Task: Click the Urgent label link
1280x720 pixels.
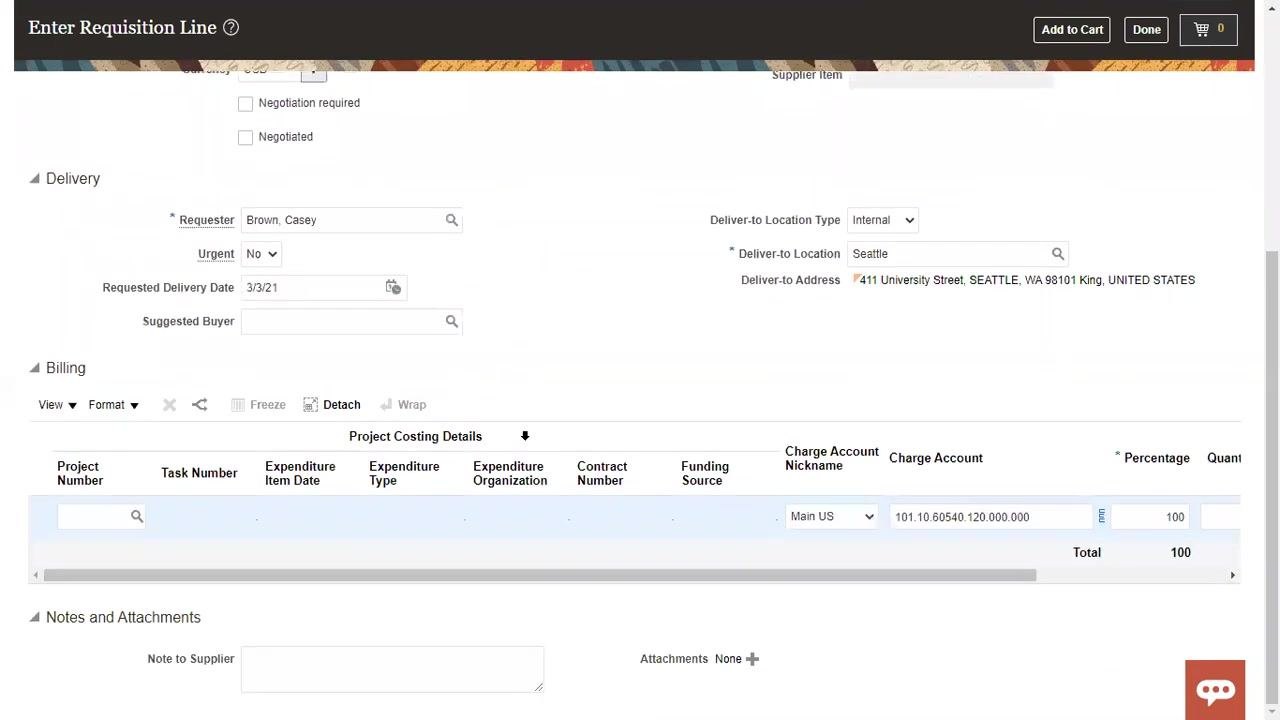Action: (216, 254)
